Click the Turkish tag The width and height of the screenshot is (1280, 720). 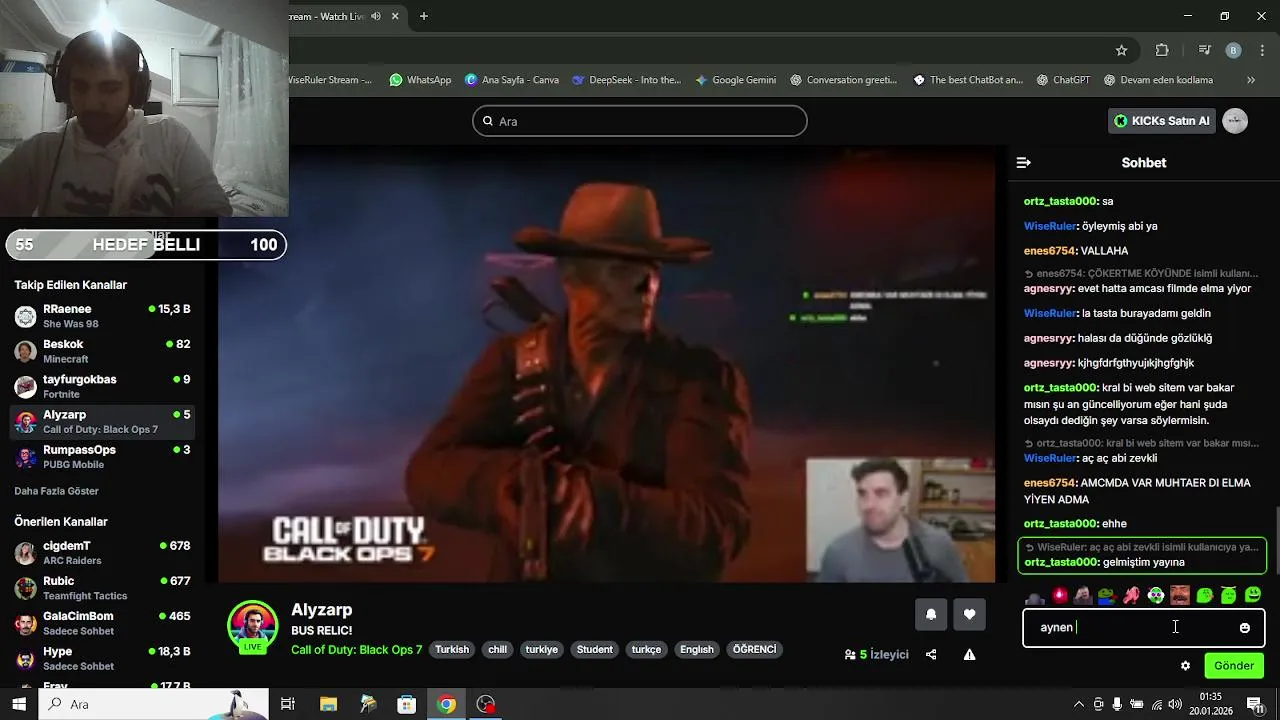click(x=452, y=650)
